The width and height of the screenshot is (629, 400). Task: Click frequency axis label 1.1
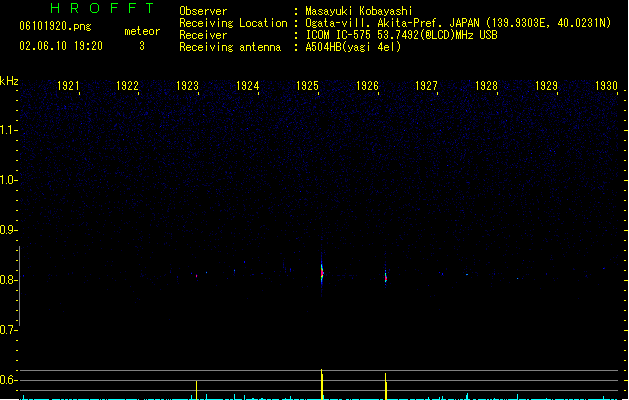[x=7, y=130]
